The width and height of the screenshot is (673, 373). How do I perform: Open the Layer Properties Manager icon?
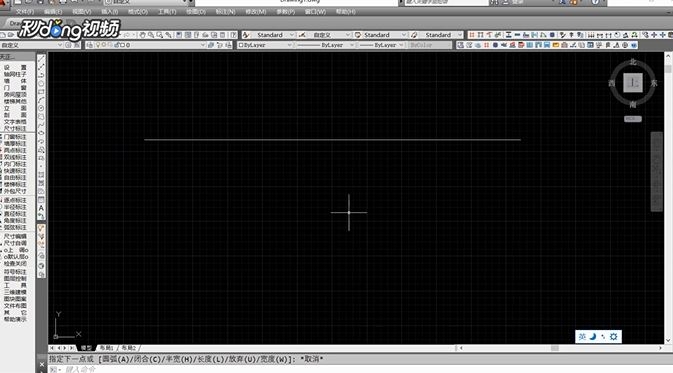tap(90, 45)
